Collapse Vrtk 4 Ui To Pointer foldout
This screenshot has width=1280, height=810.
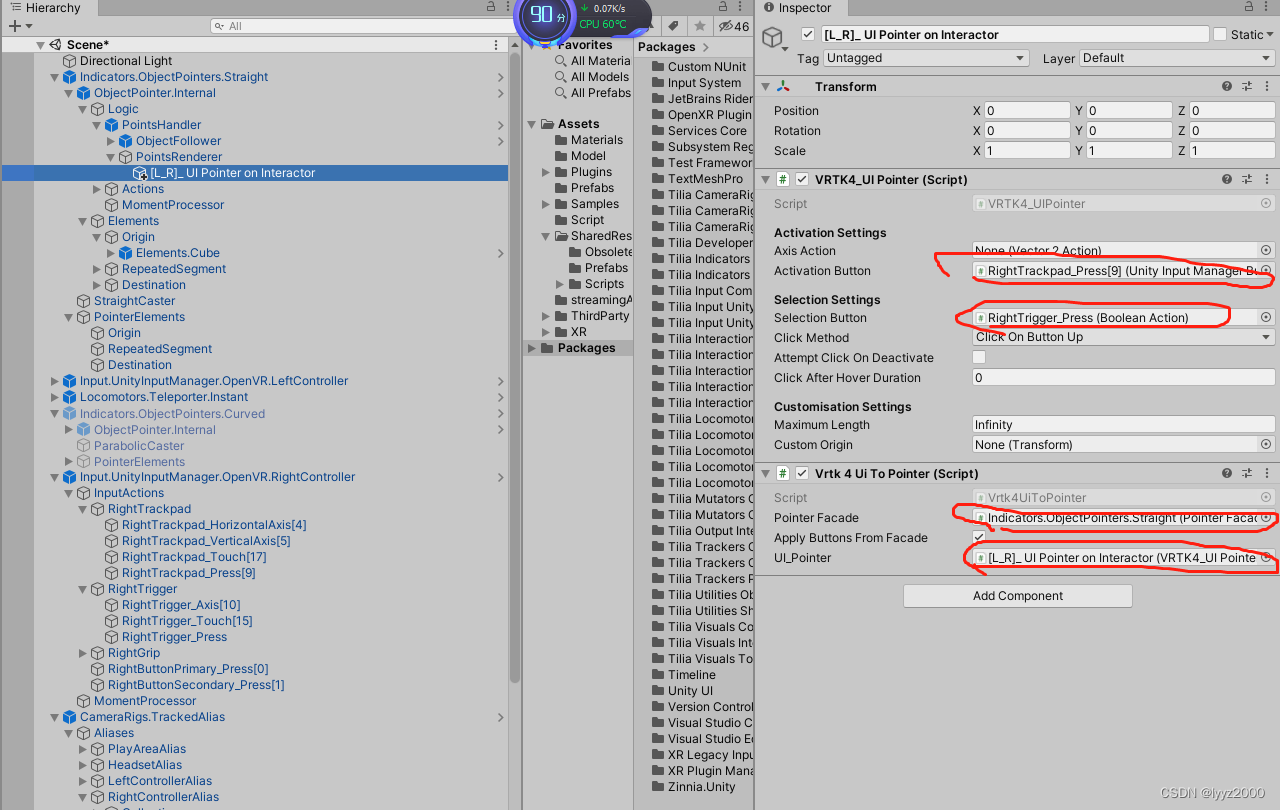coord(765,474)
